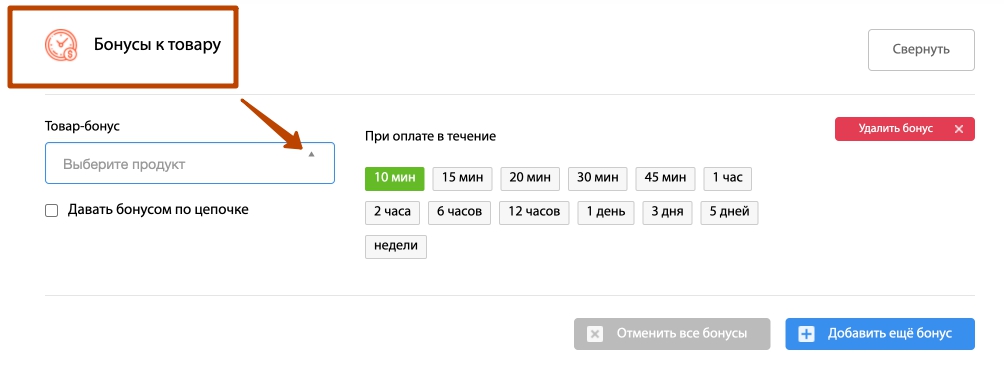
Task: Click Отменить все бонусы button
Action: [x=672, y=334]
